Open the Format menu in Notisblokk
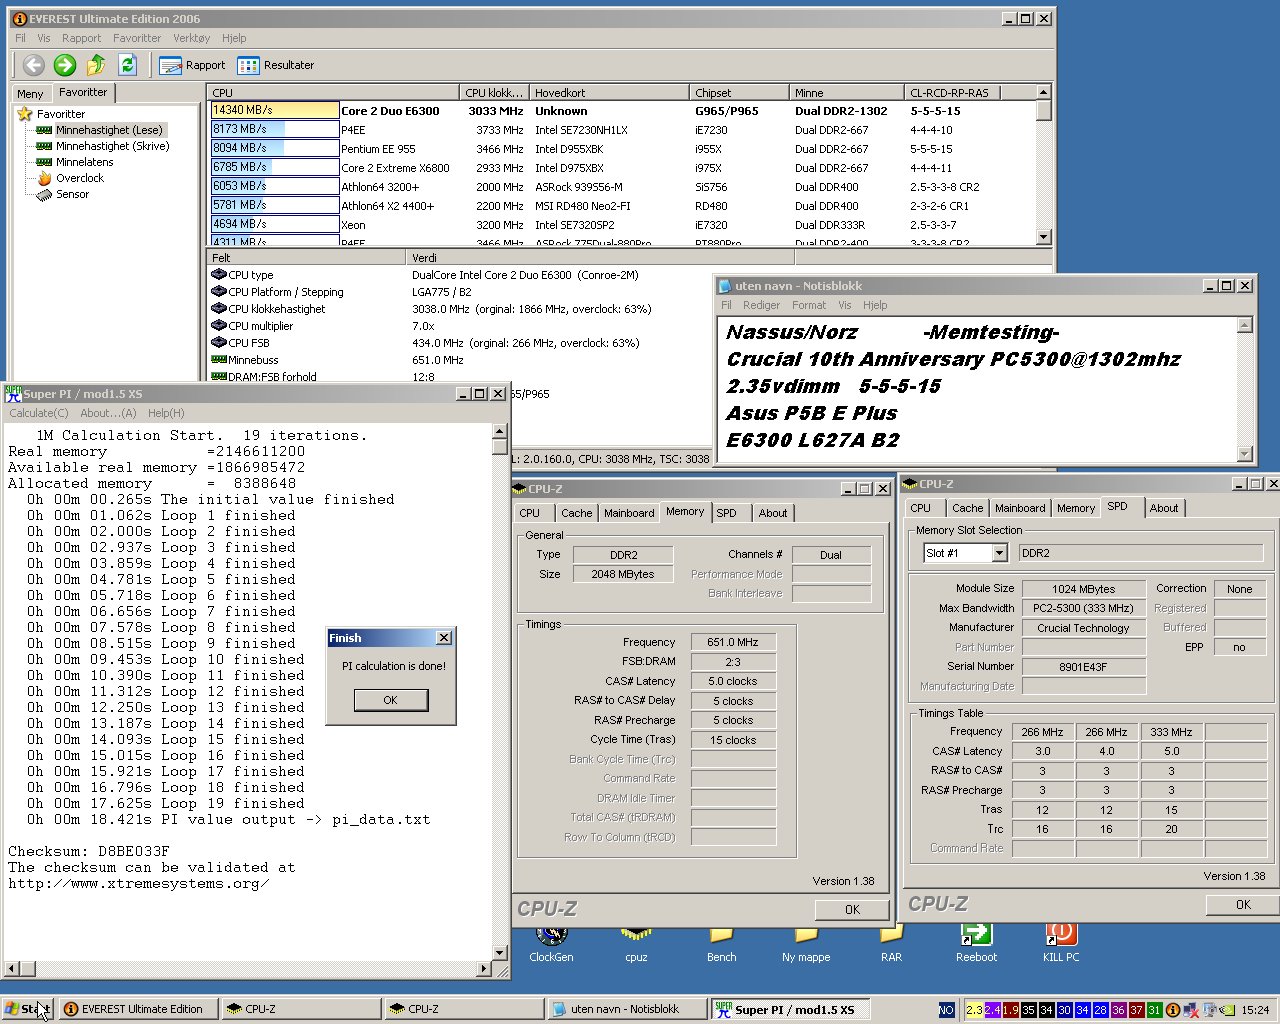Screen dimensions: 1280x1024 click(x=809, y=305)
